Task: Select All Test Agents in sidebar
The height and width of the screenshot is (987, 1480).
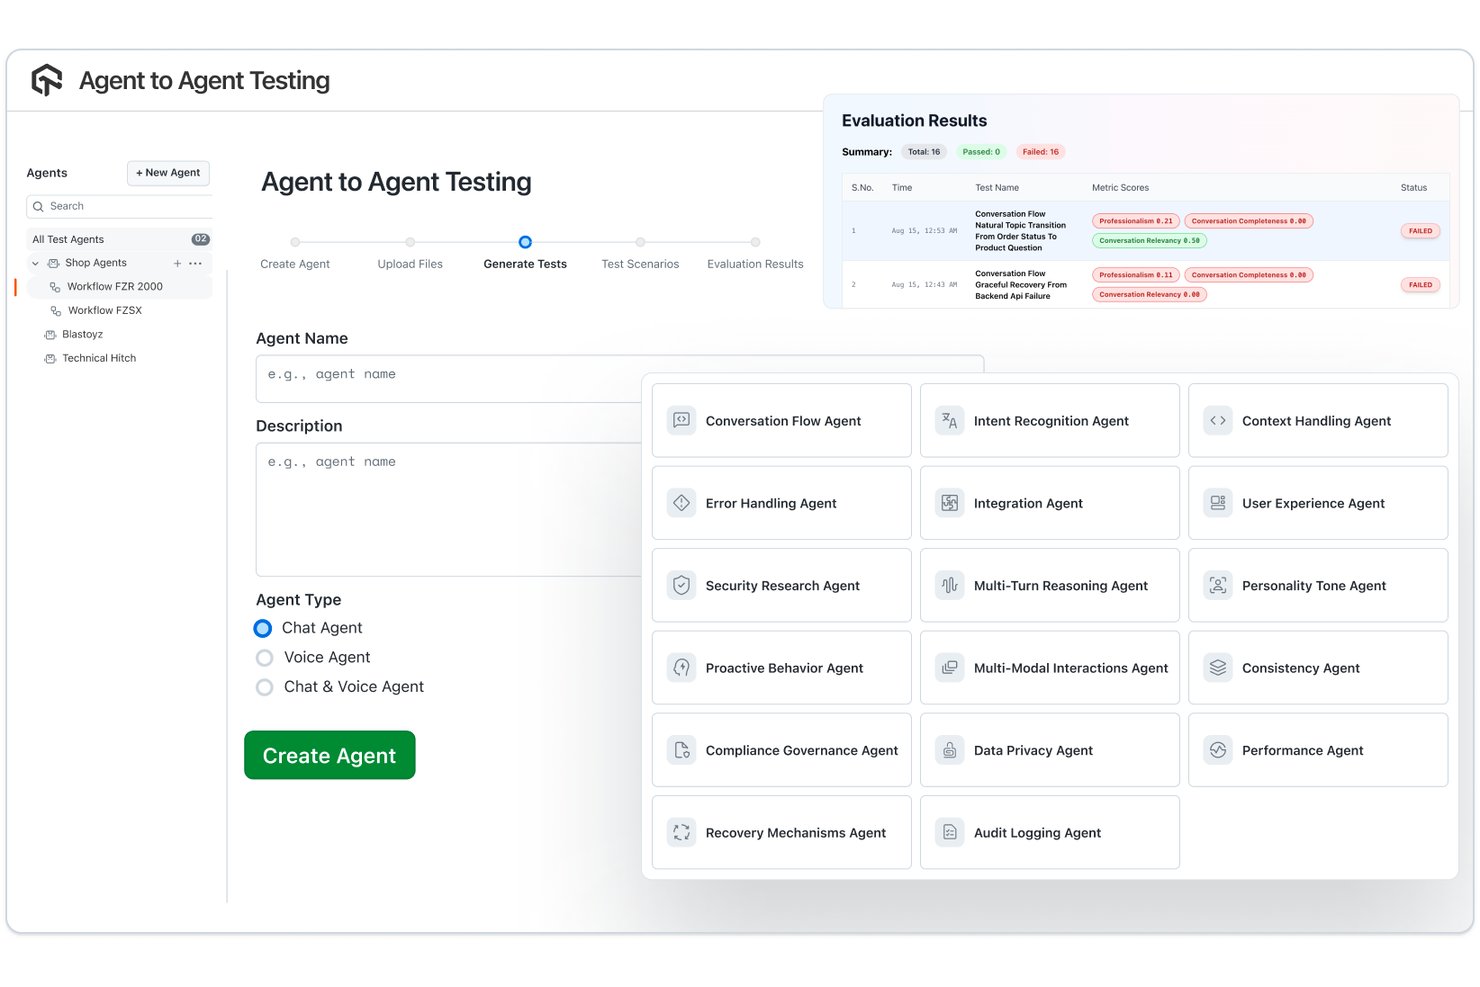Action: pyautogui.click(x=119, y=239)
